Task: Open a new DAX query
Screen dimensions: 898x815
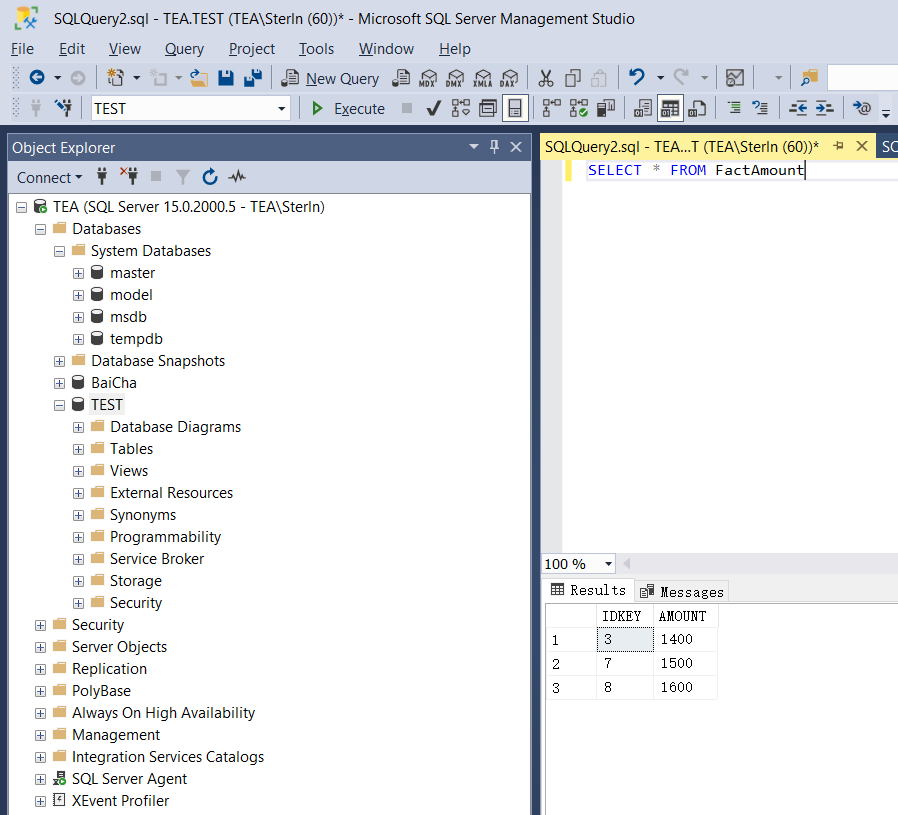Action: click(509, 78)
